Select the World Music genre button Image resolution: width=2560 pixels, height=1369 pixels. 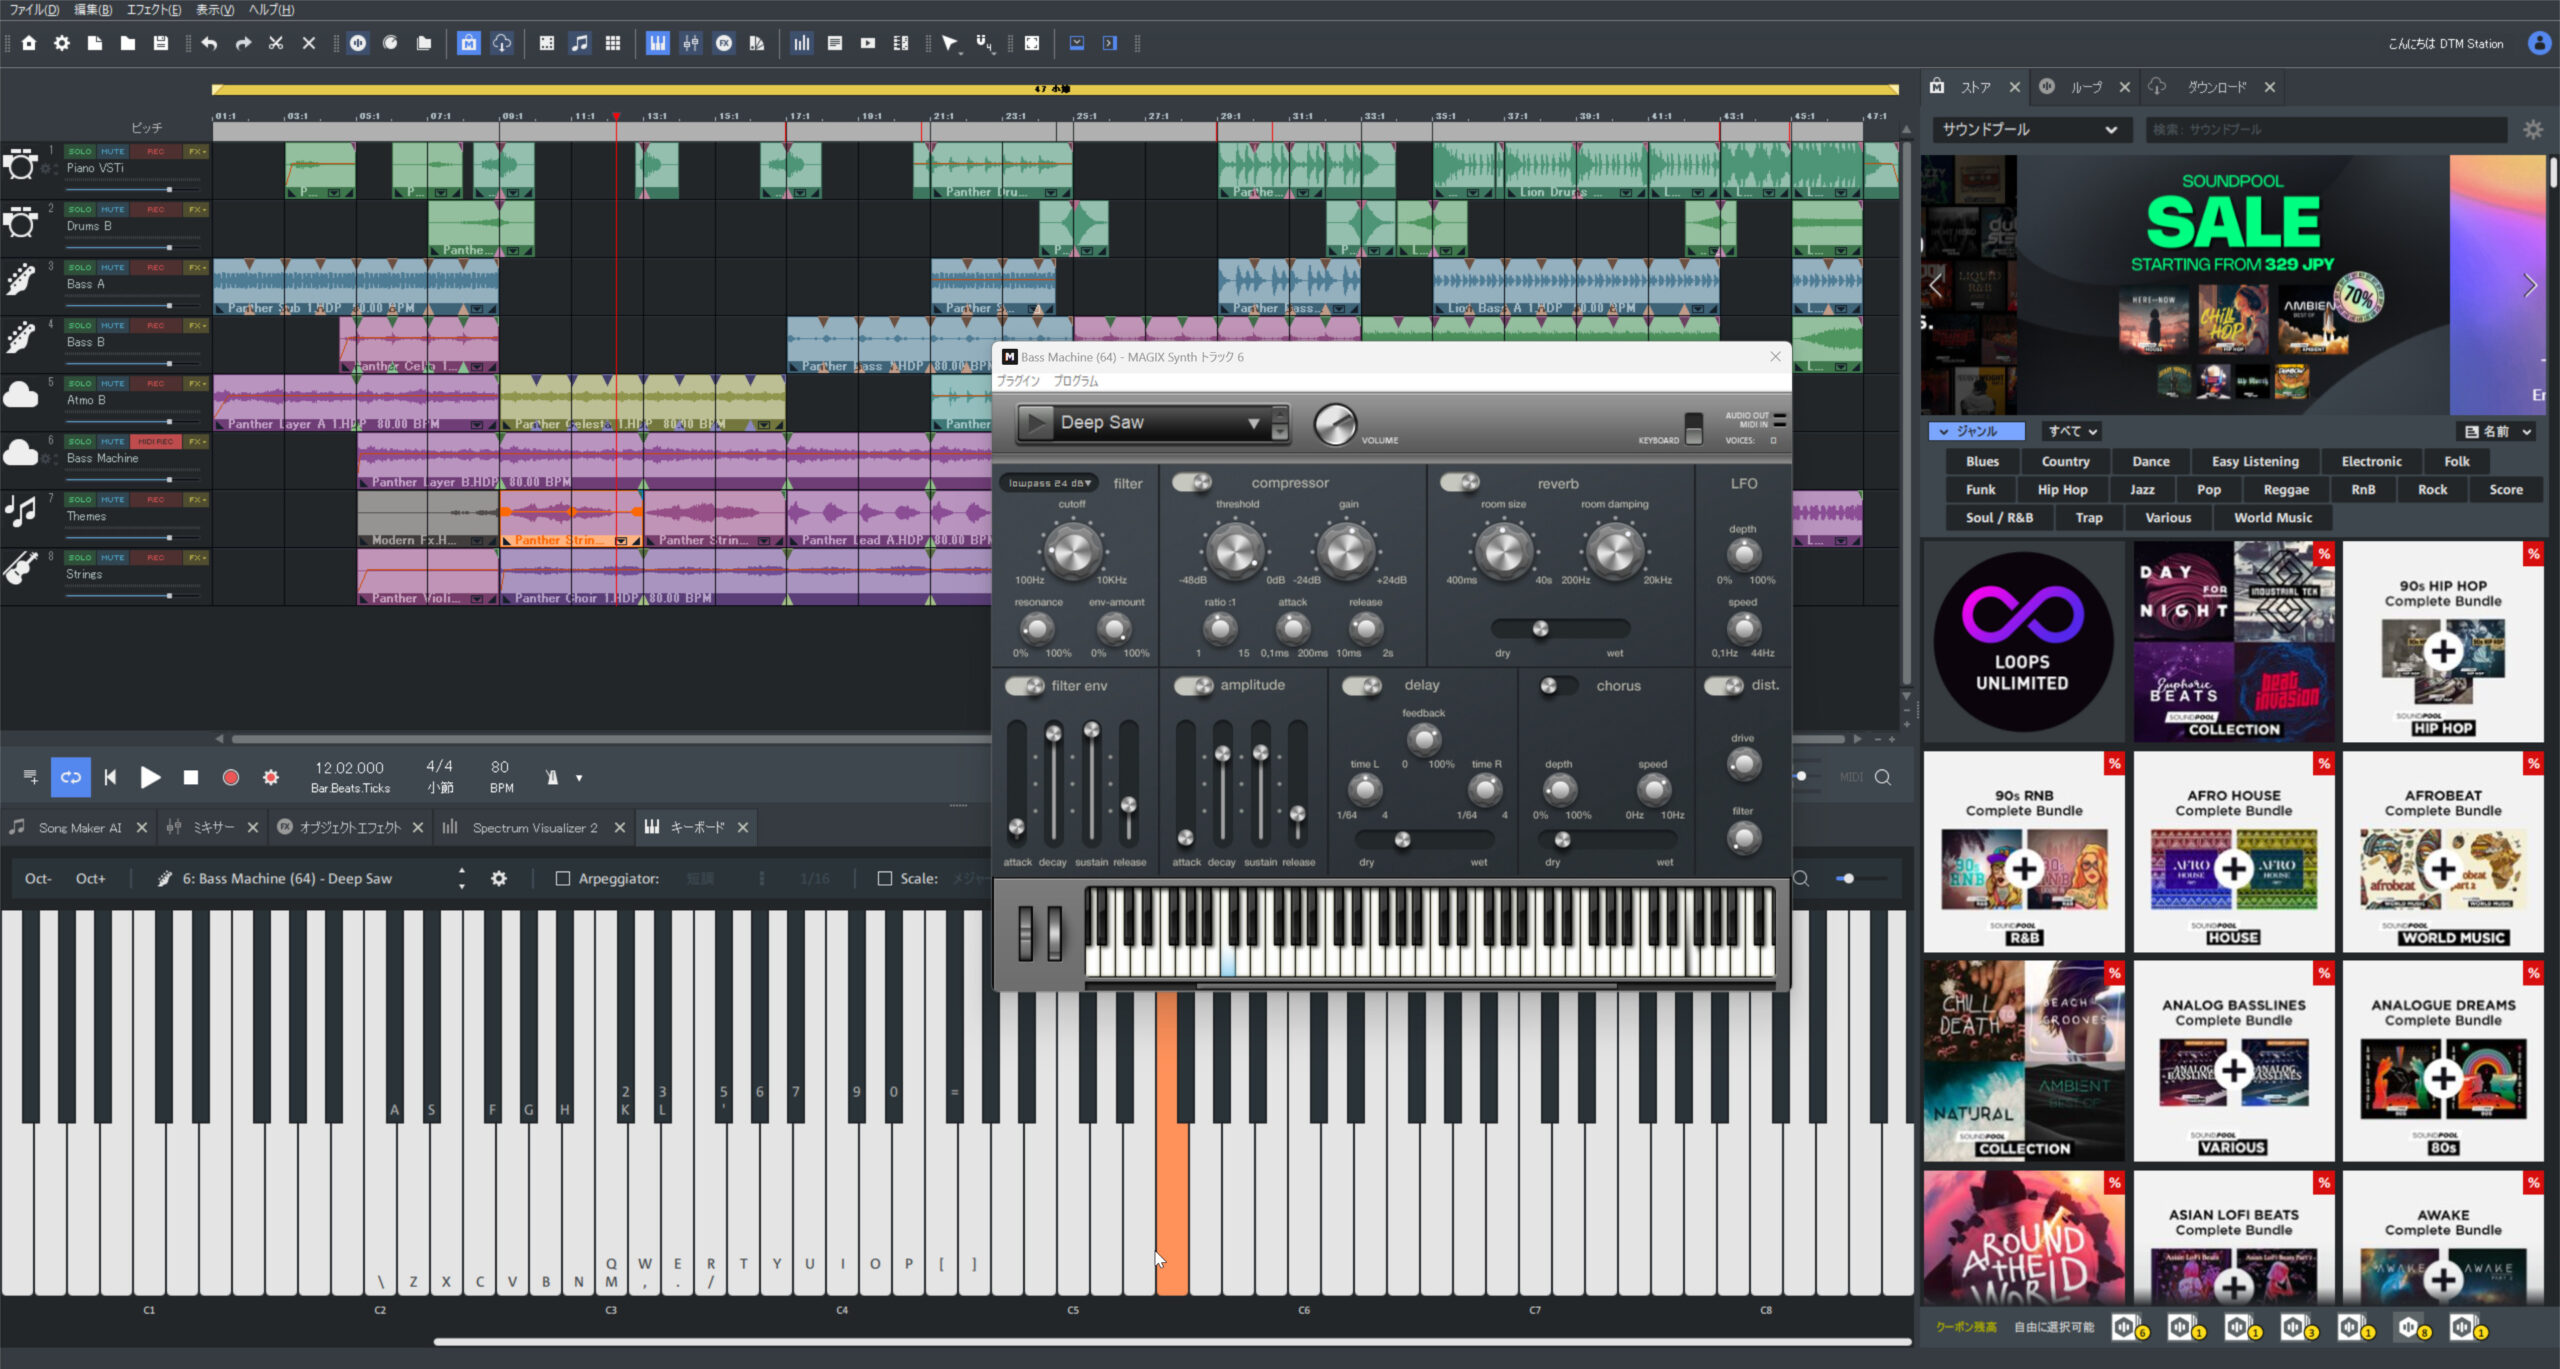click(x=2272, y=518)
